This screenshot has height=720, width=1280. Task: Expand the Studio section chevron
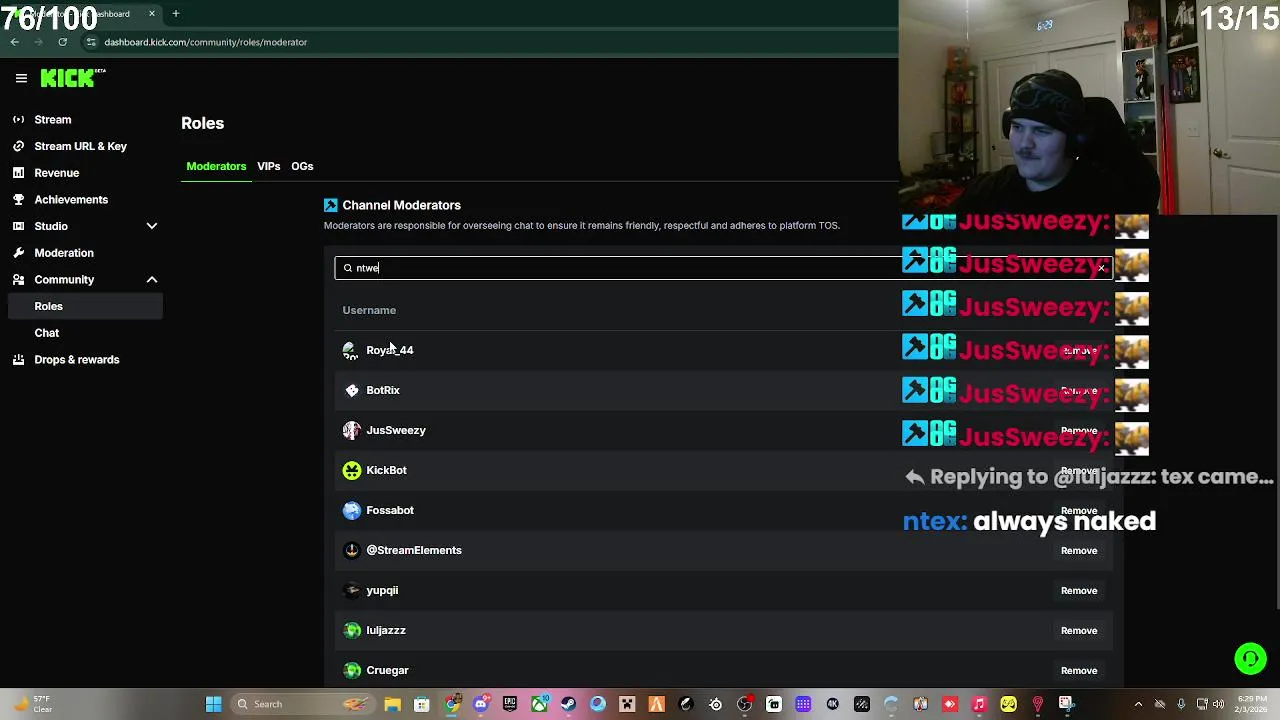point(152,227)
